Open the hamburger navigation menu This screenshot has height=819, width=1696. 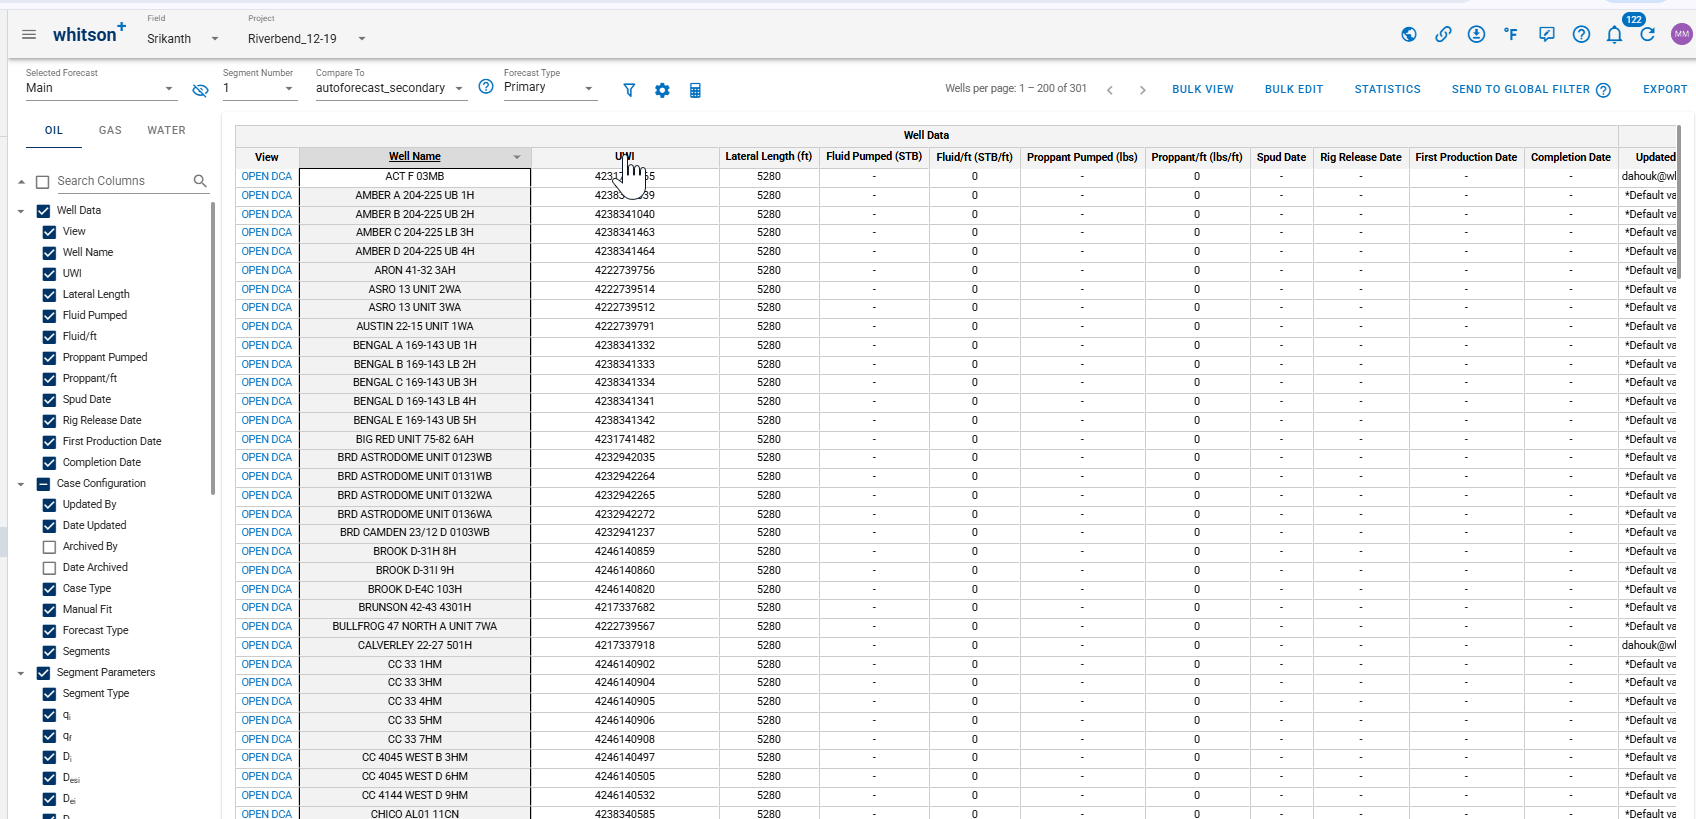[29, 35]
